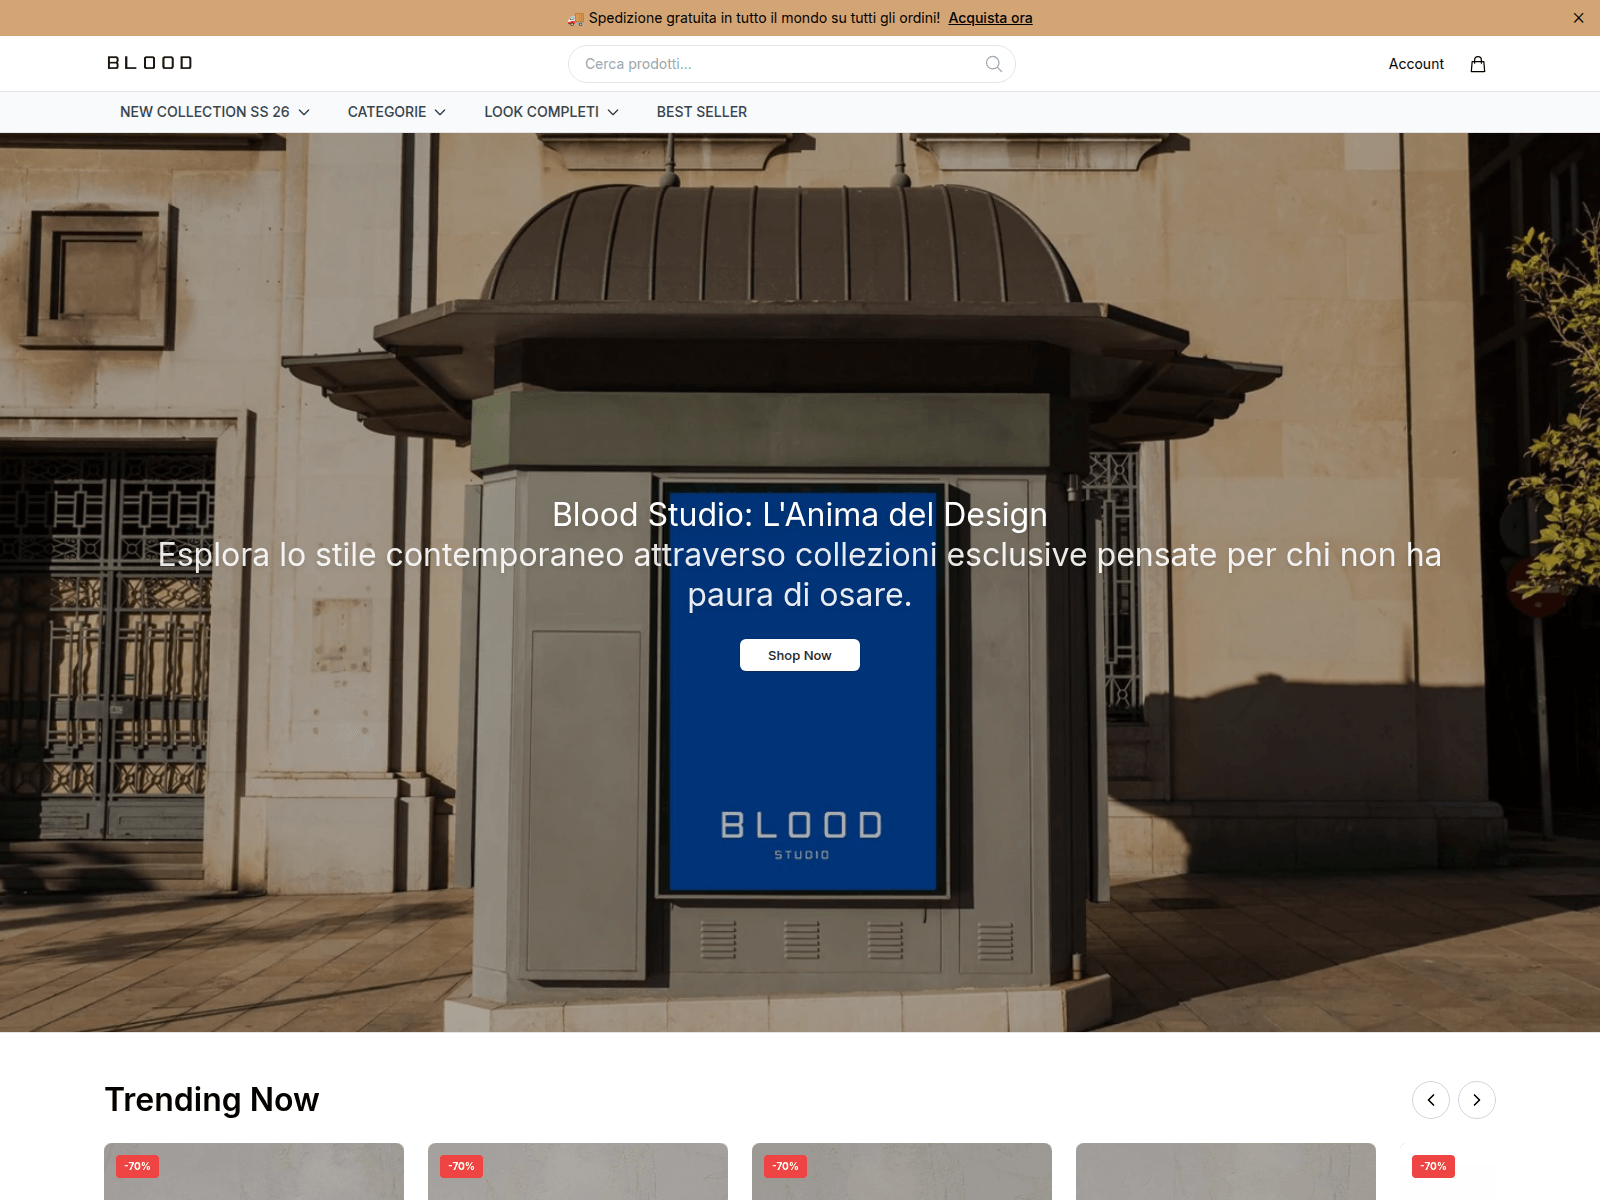Open the third trending product thumbnail
This screenshot has height=1200, width=1600.
(902, 1172)
